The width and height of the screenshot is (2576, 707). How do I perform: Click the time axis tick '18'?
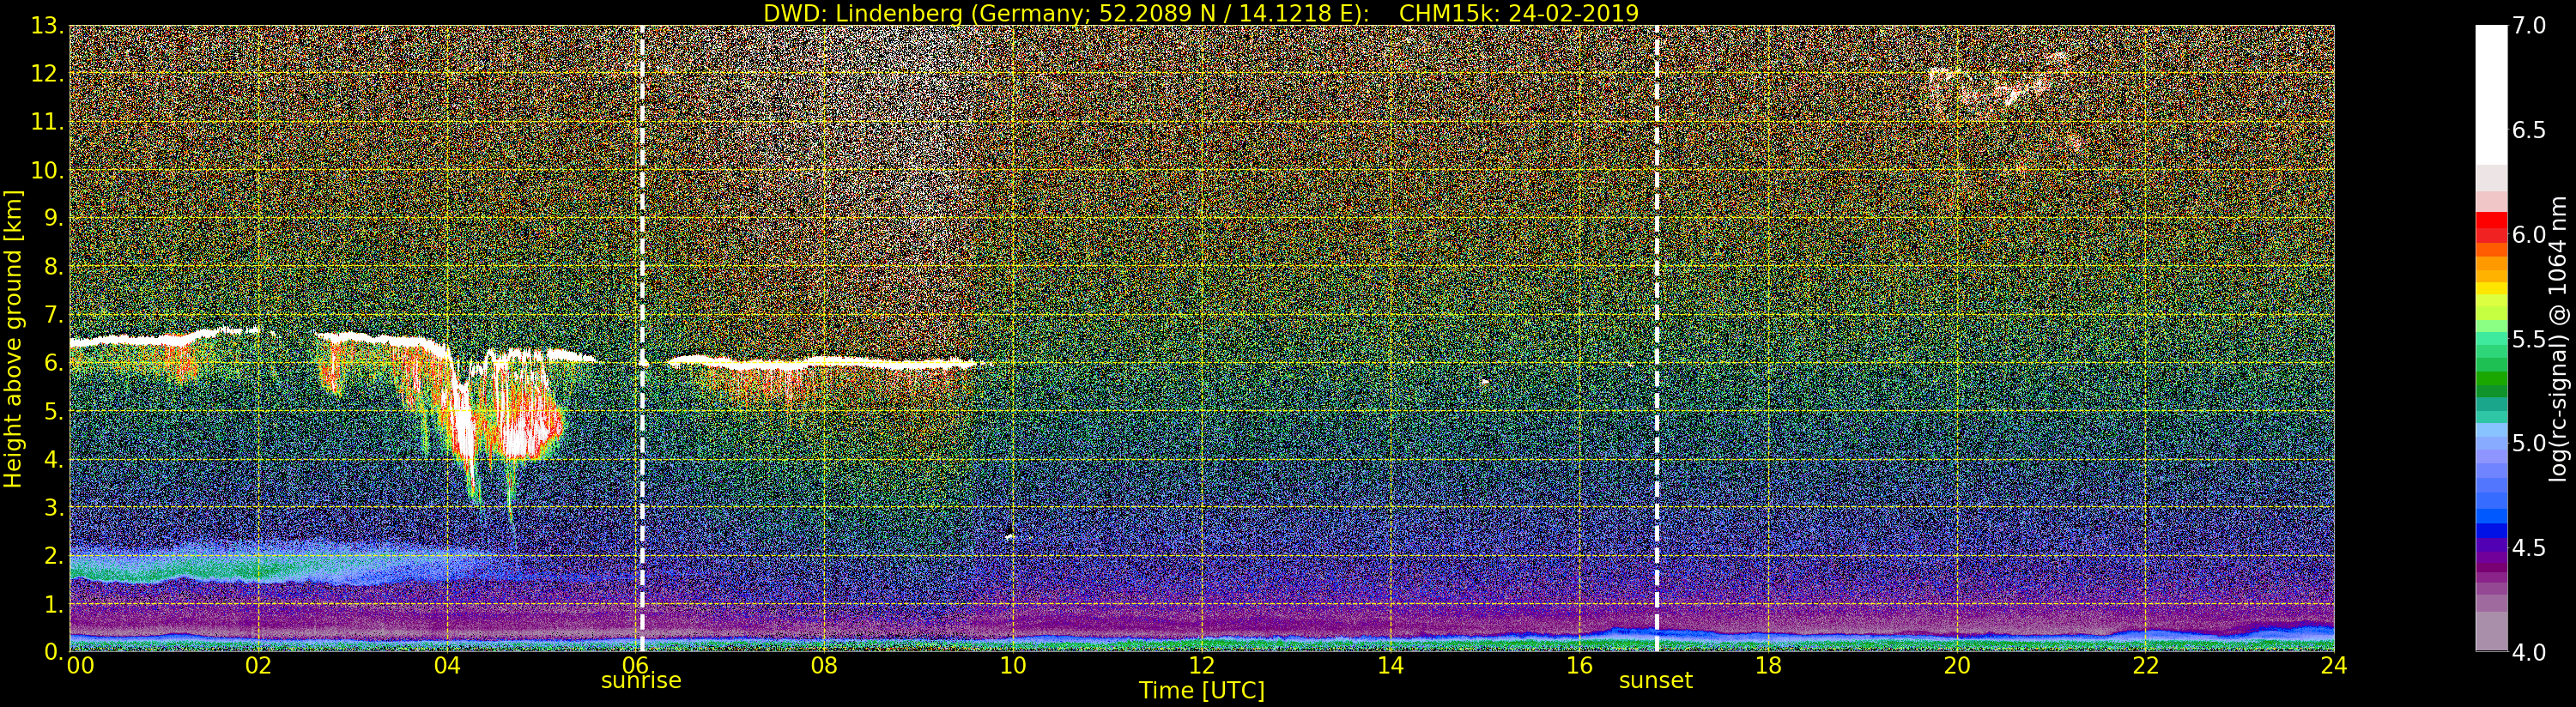pos(1768,666)
